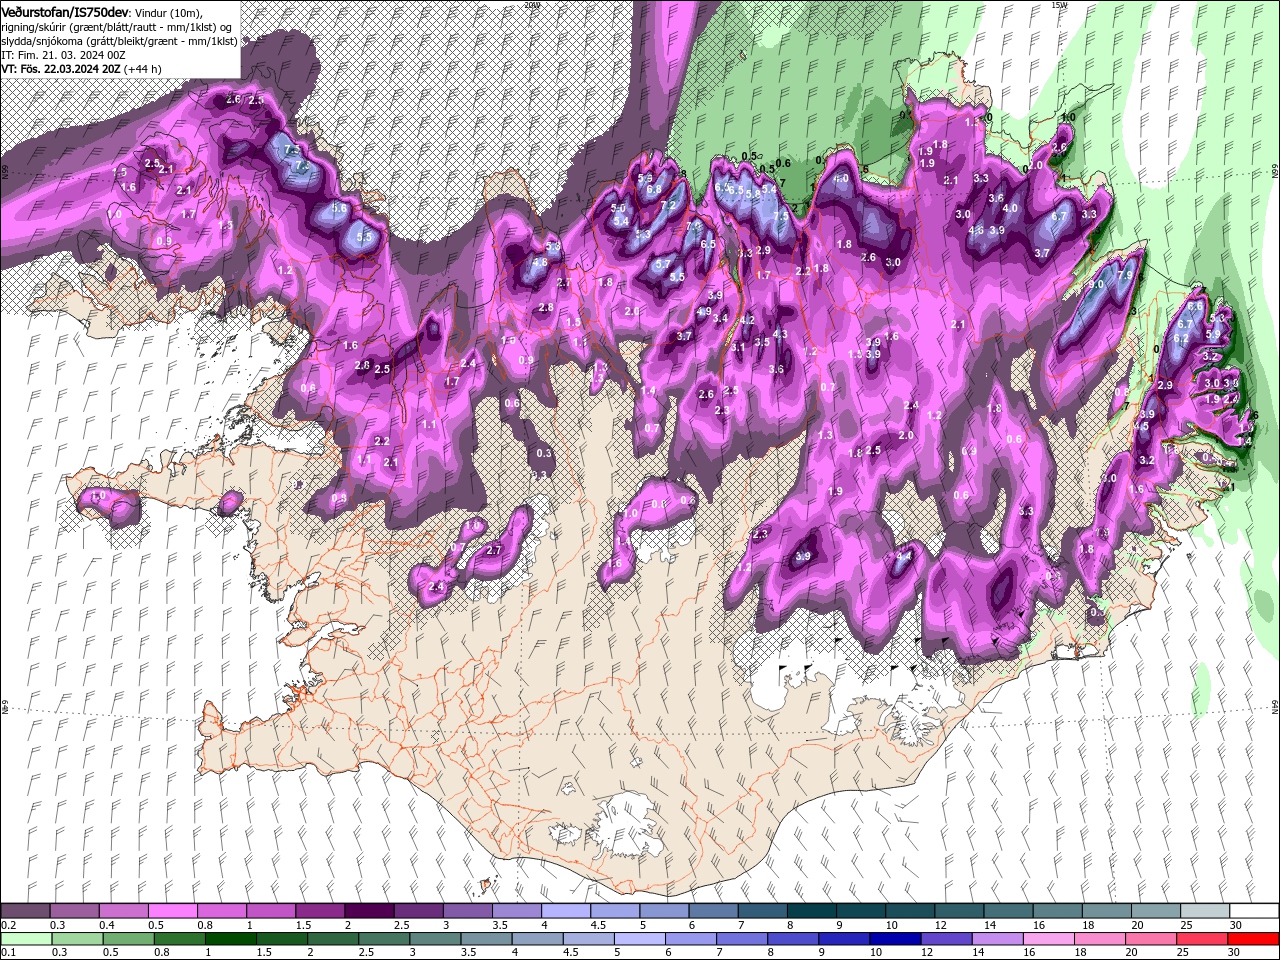Viewport: 1280px width, 960px height.
Task: Click the darkest purple 2–2.5 swatch on the upper scale
Action: tap(369, 911)
